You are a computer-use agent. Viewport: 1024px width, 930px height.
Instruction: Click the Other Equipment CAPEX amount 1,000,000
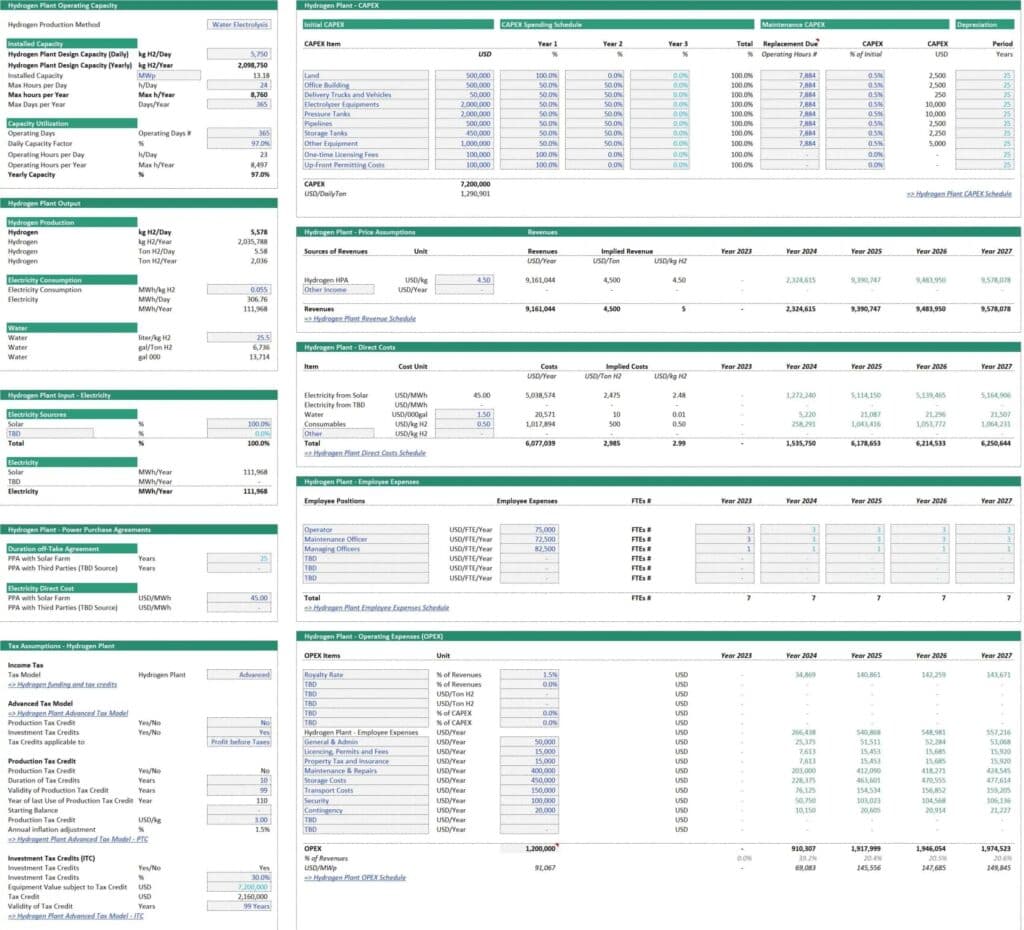464,144
